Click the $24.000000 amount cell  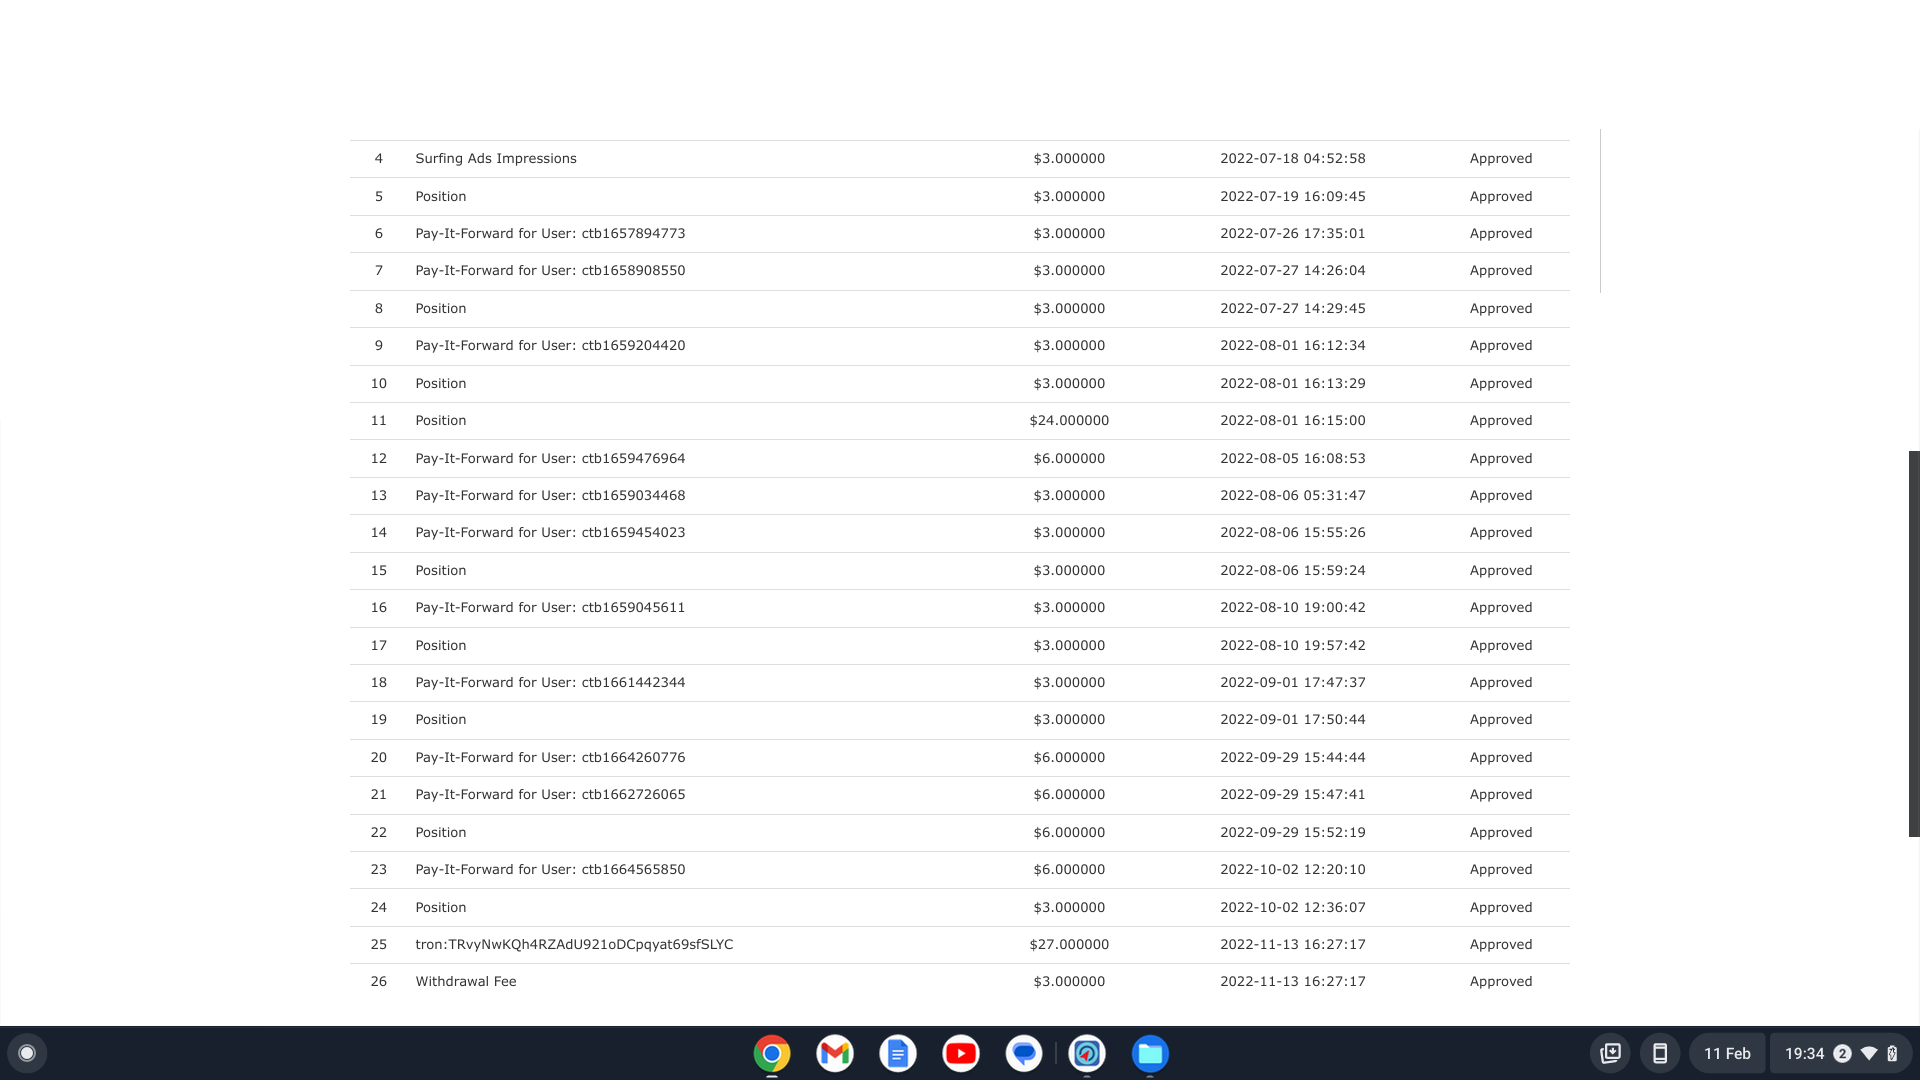pos(1069,420)
